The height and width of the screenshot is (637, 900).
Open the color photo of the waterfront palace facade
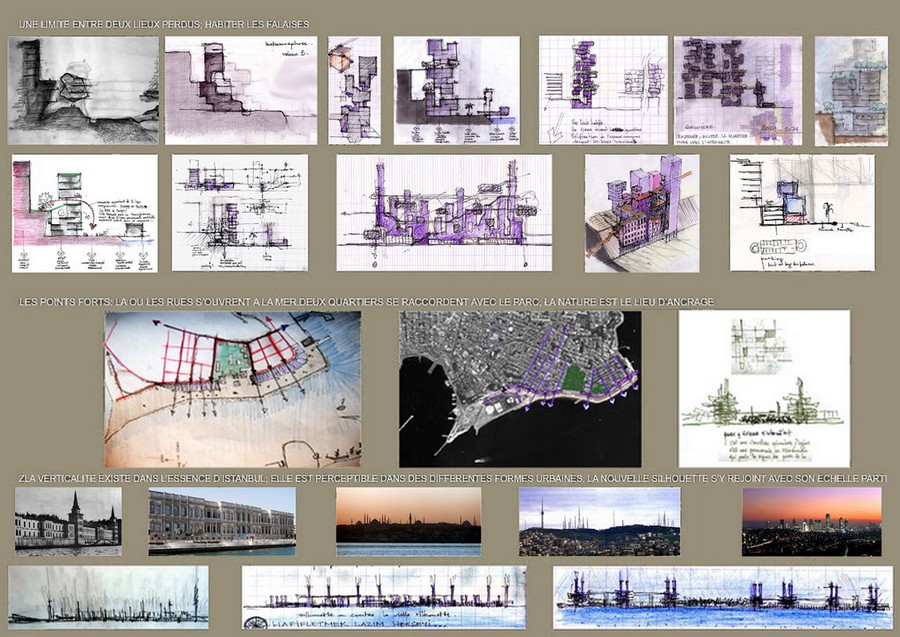pyautogui.click(x=222, y=522)
